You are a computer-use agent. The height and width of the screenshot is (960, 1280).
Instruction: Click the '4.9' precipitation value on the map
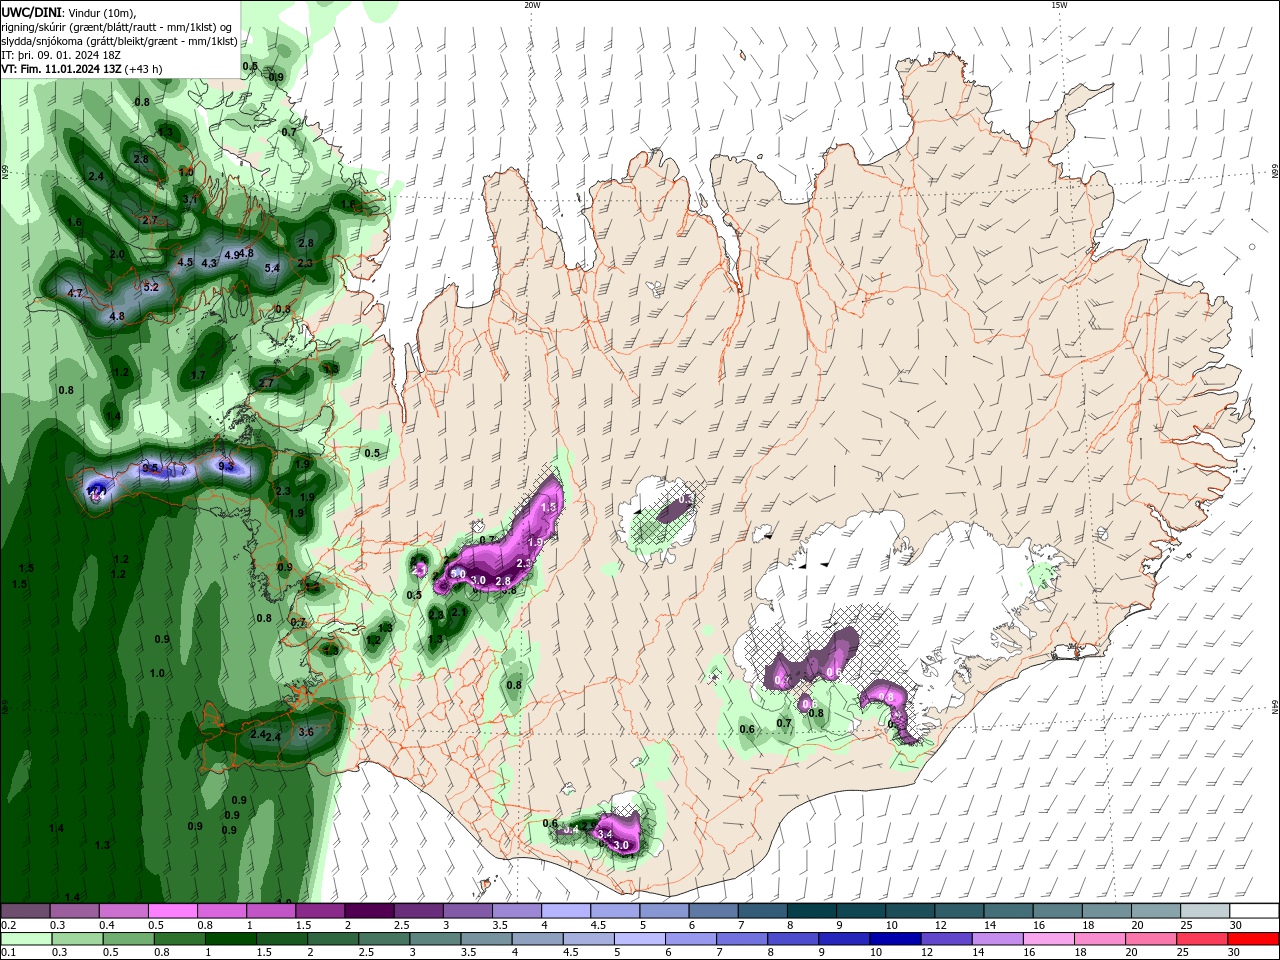[x=231, y=255]
